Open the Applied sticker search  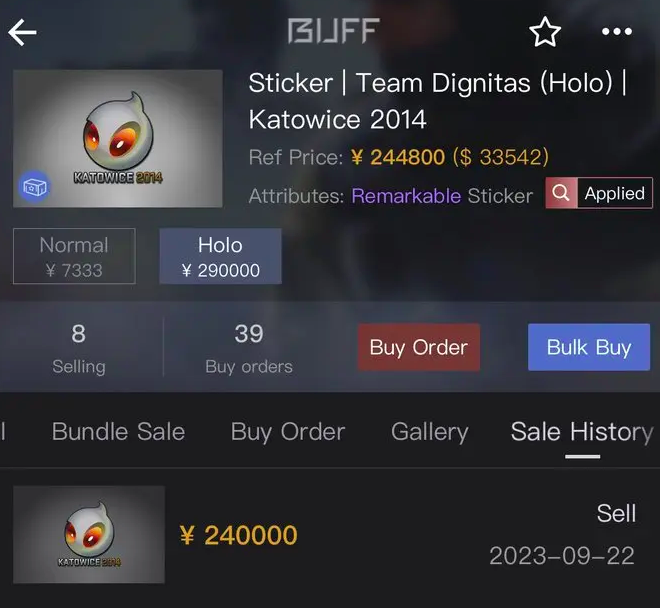pyautogui.click(x=599, y=193)
